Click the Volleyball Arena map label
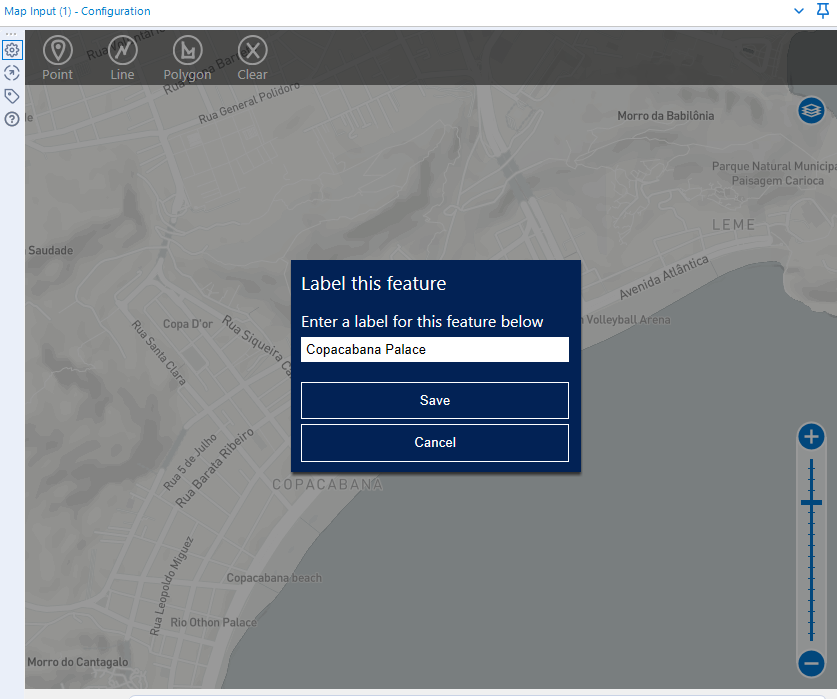837x699 pixels. (628, 320)
